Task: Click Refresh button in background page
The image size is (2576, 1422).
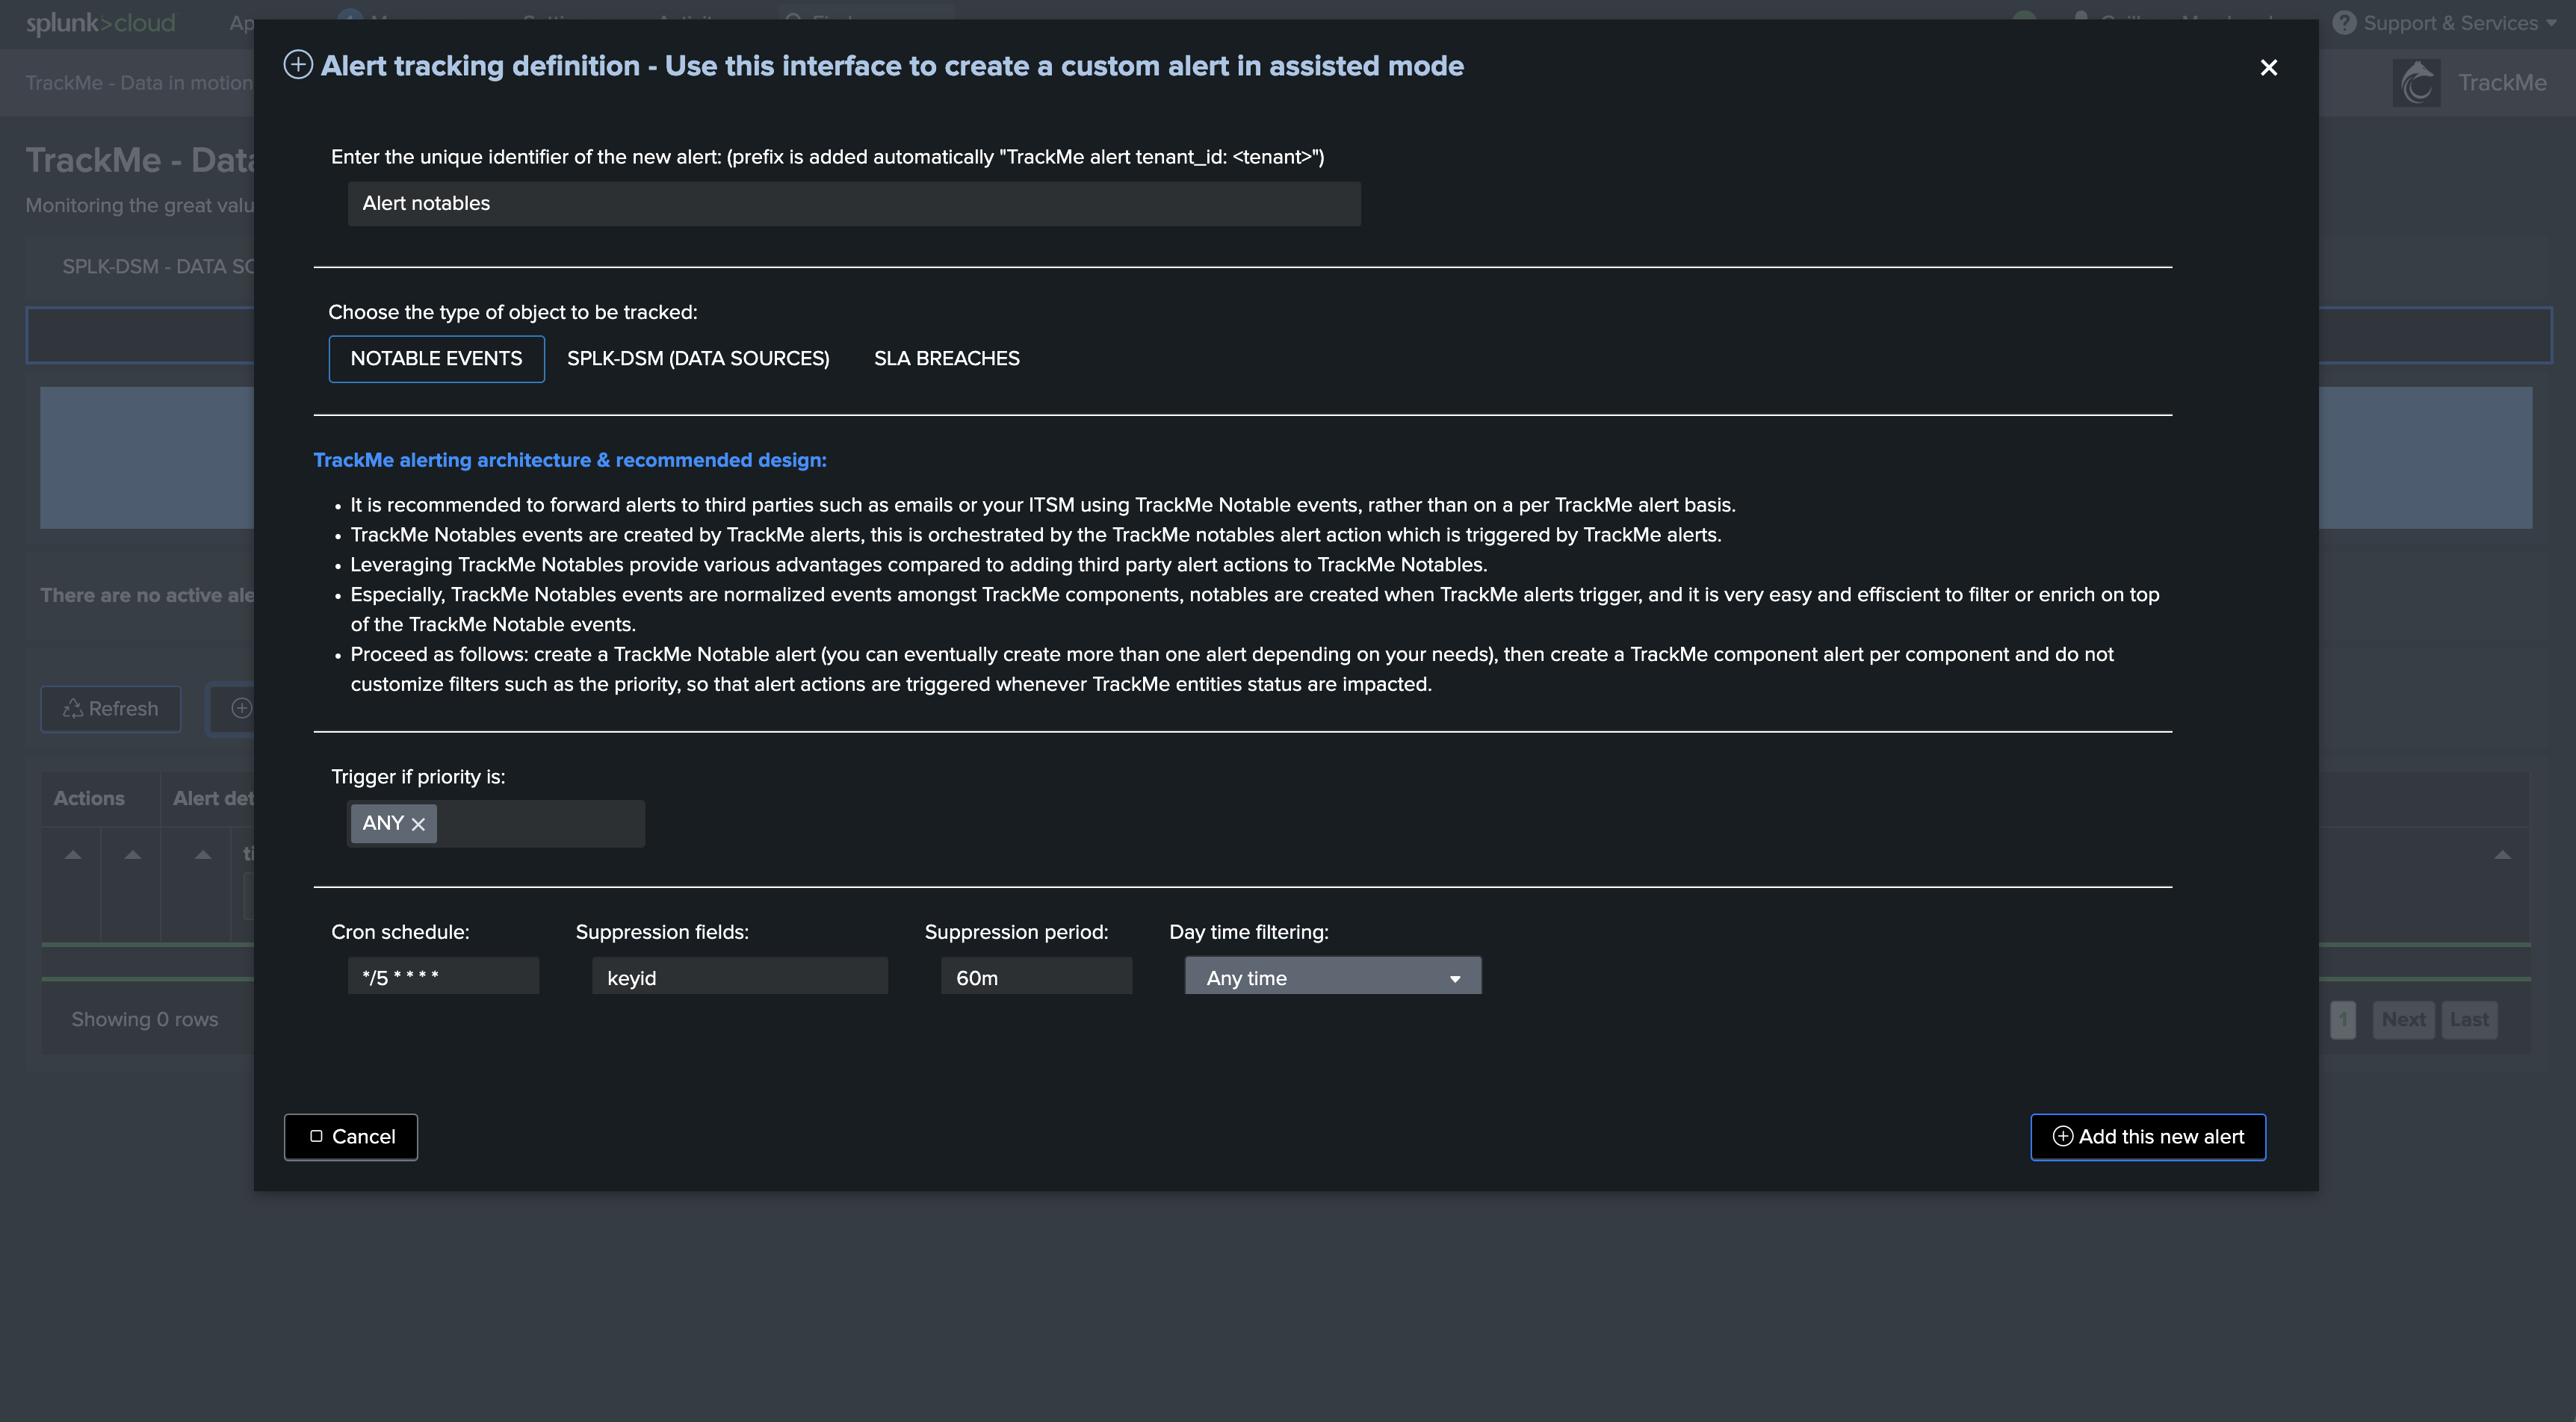Action: pos(111,708)
